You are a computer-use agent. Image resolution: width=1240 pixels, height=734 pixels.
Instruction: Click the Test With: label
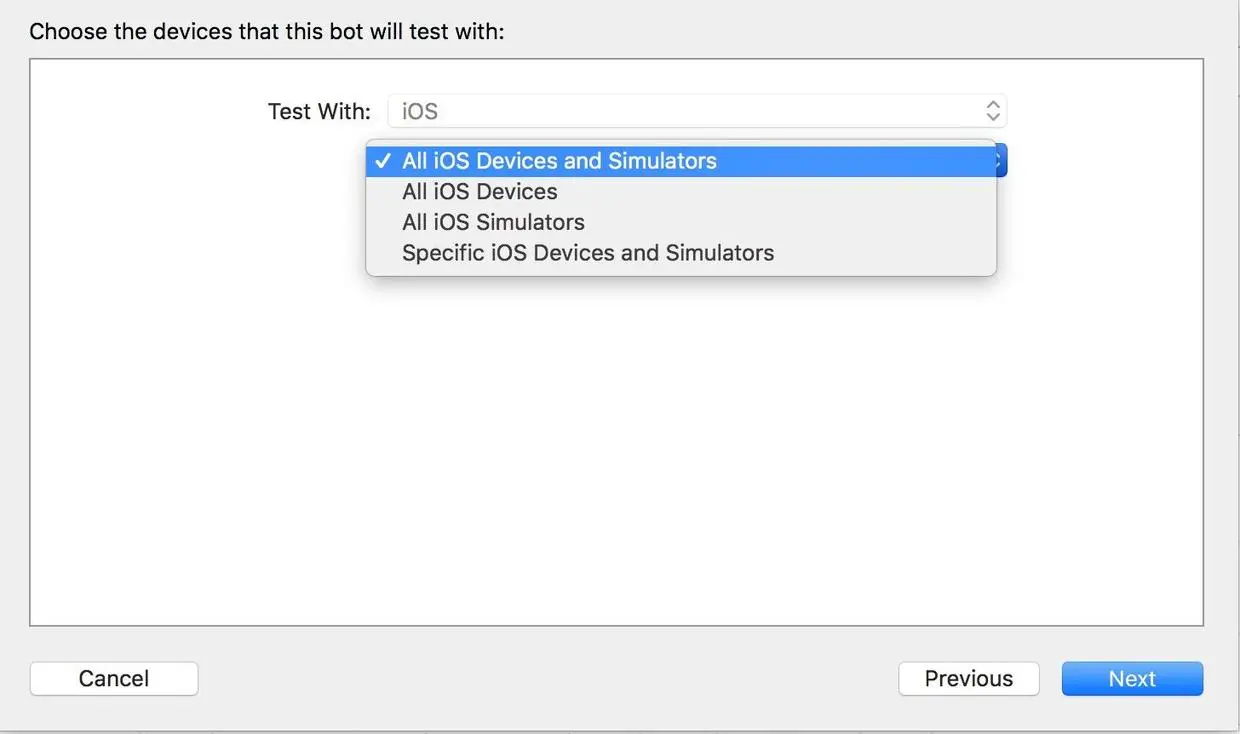(319, 111)
